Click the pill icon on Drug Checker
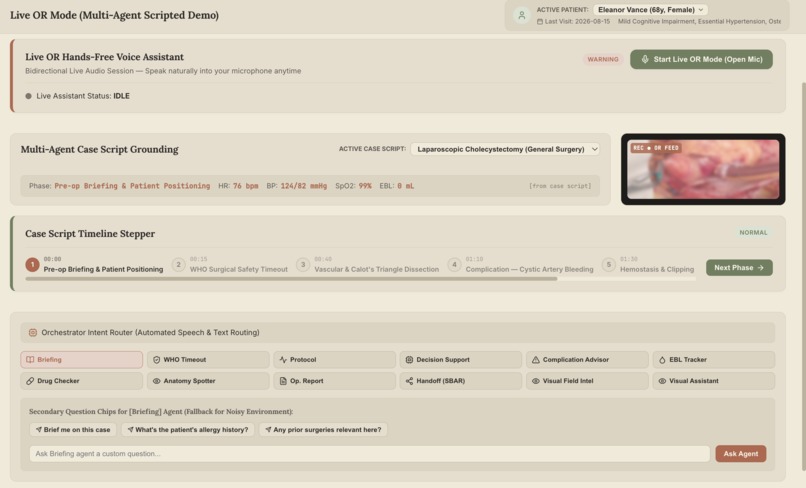This screenshot has height=488, width=806. [x=30, y=381]
